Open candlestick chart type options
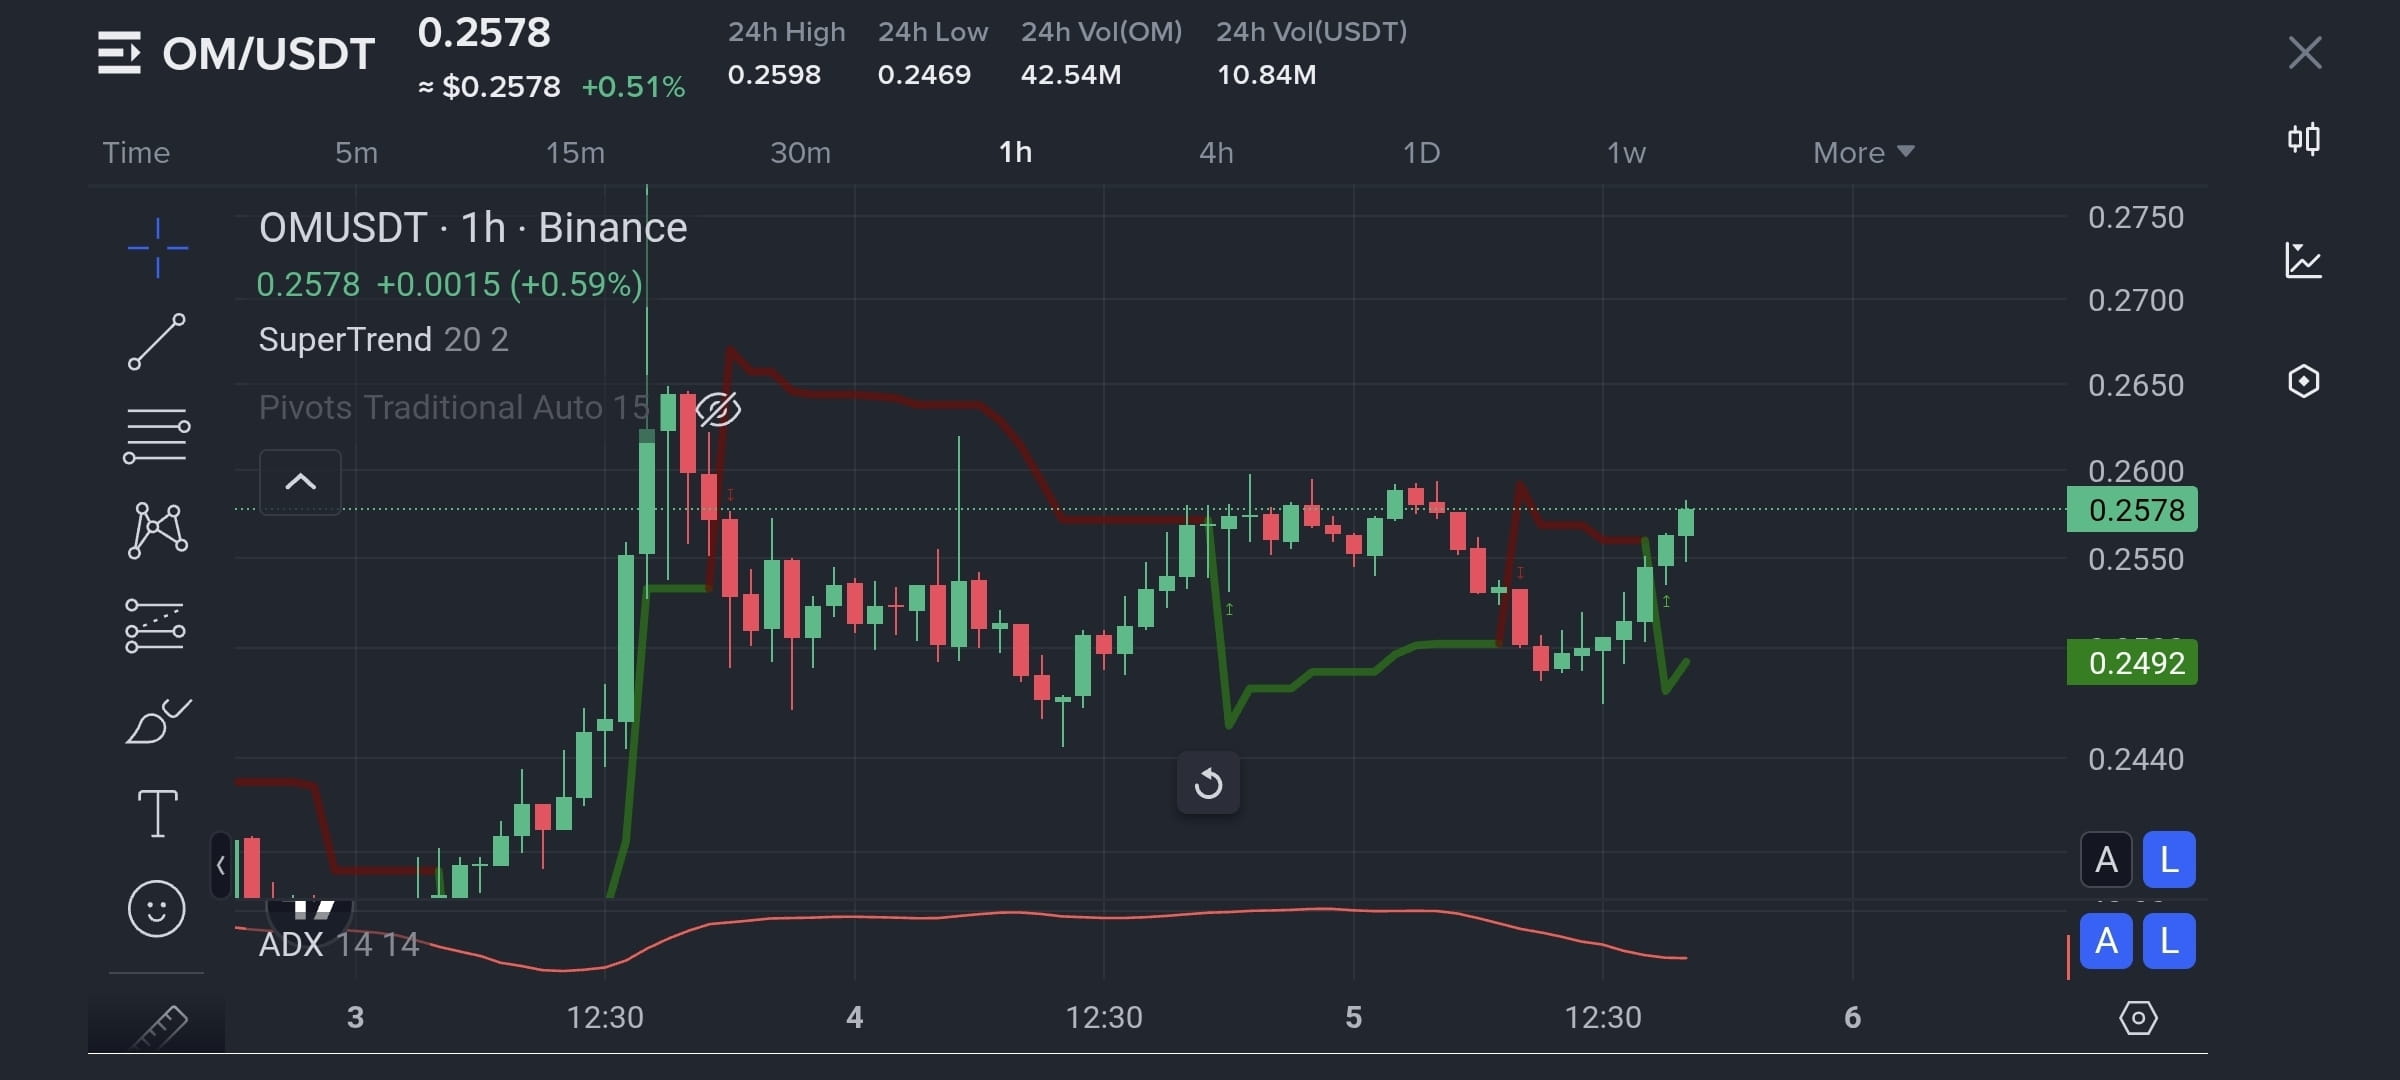The height and width of the screenshot is (1080, 2400). pos(2304,138)
